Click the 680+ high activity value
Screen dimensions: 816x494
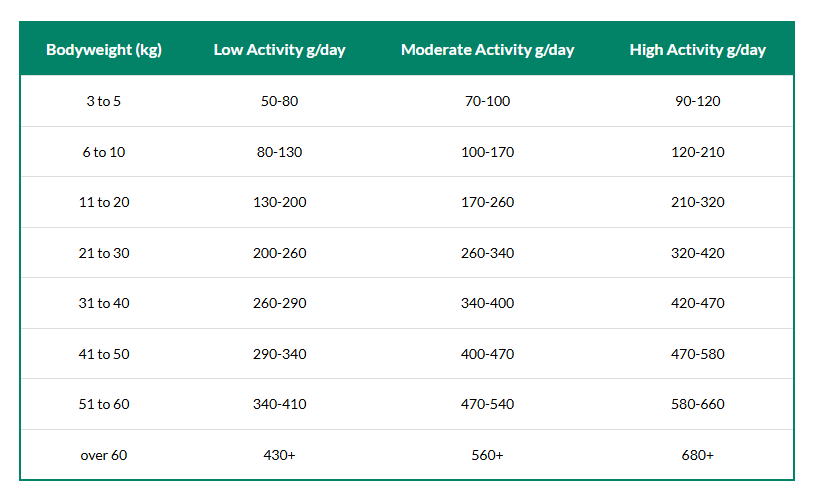pos(697,455)
